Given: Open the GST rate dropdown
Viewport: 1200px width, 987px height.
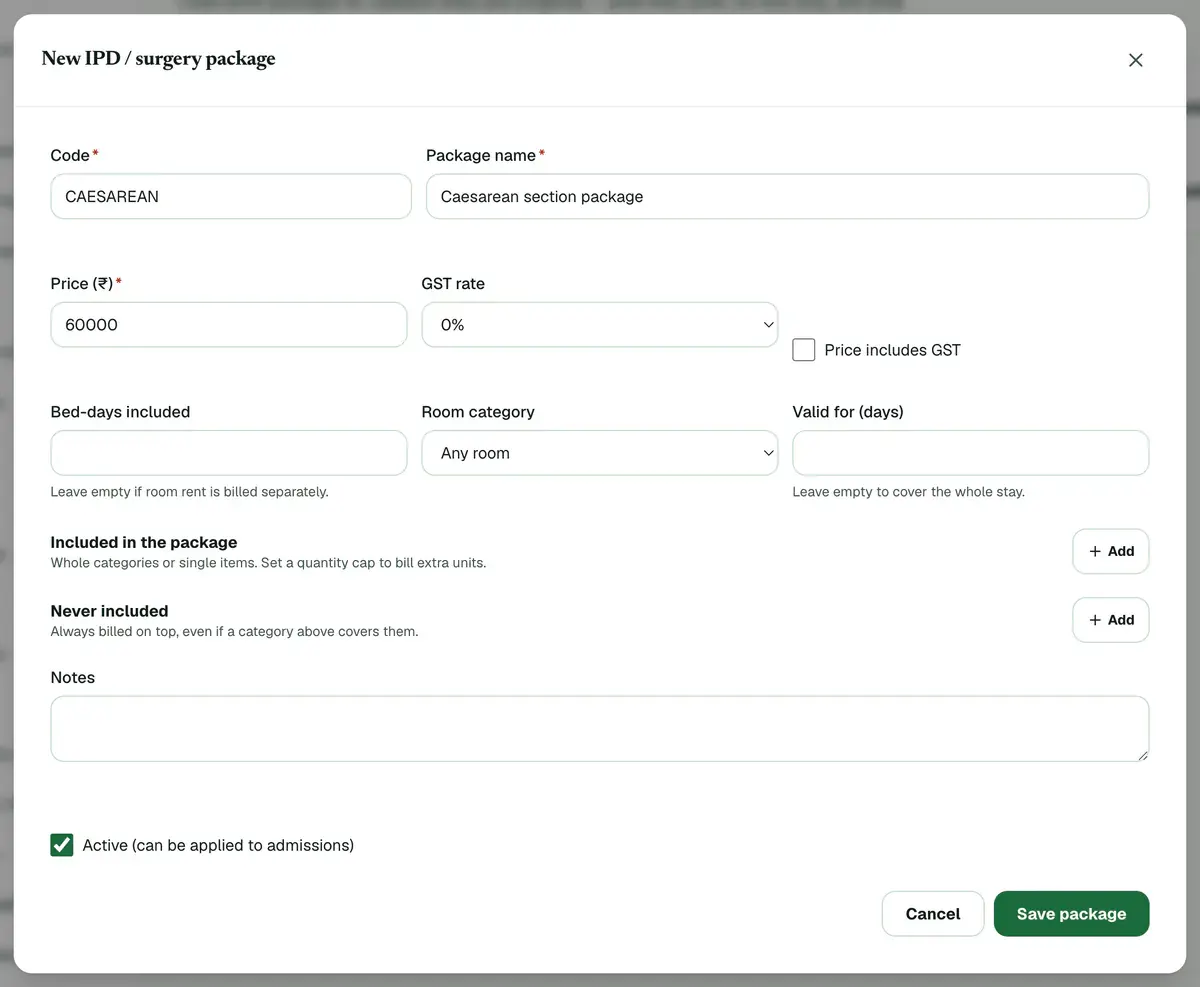Looking at the screenshot, I should pos(600,325).
